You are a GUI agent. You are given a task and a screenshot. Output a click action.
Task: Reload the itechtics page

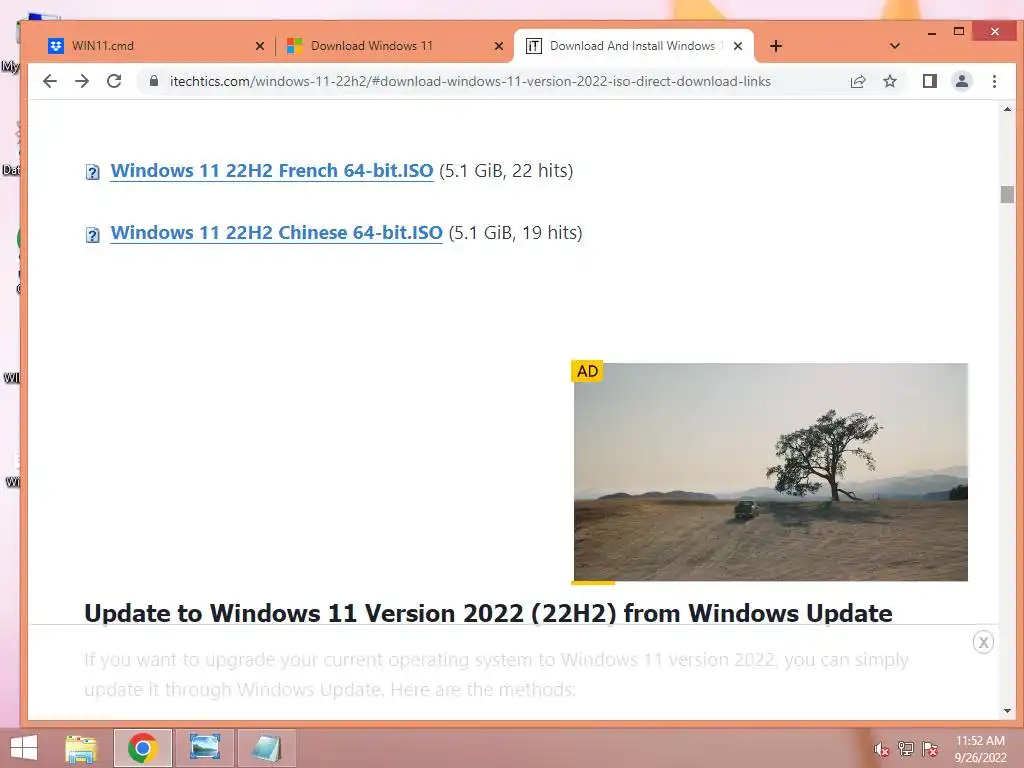(x=114, y=81)
